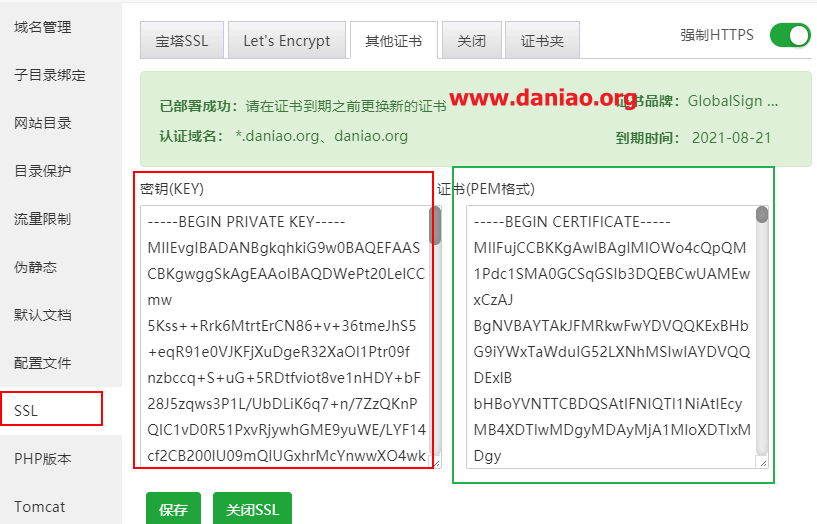Click the certificate box scrollbar thumb

pyautogui.click(x=762, y=215)
